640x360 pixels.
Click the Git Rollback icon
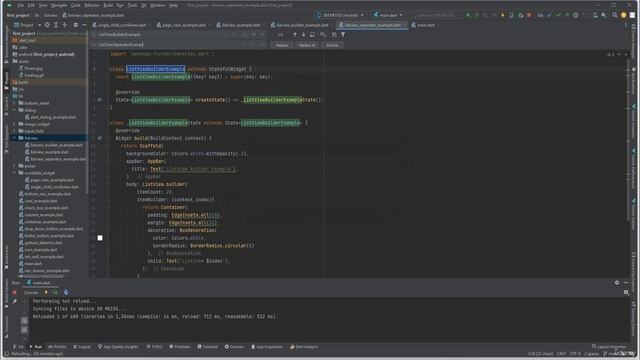coord(584,15)
